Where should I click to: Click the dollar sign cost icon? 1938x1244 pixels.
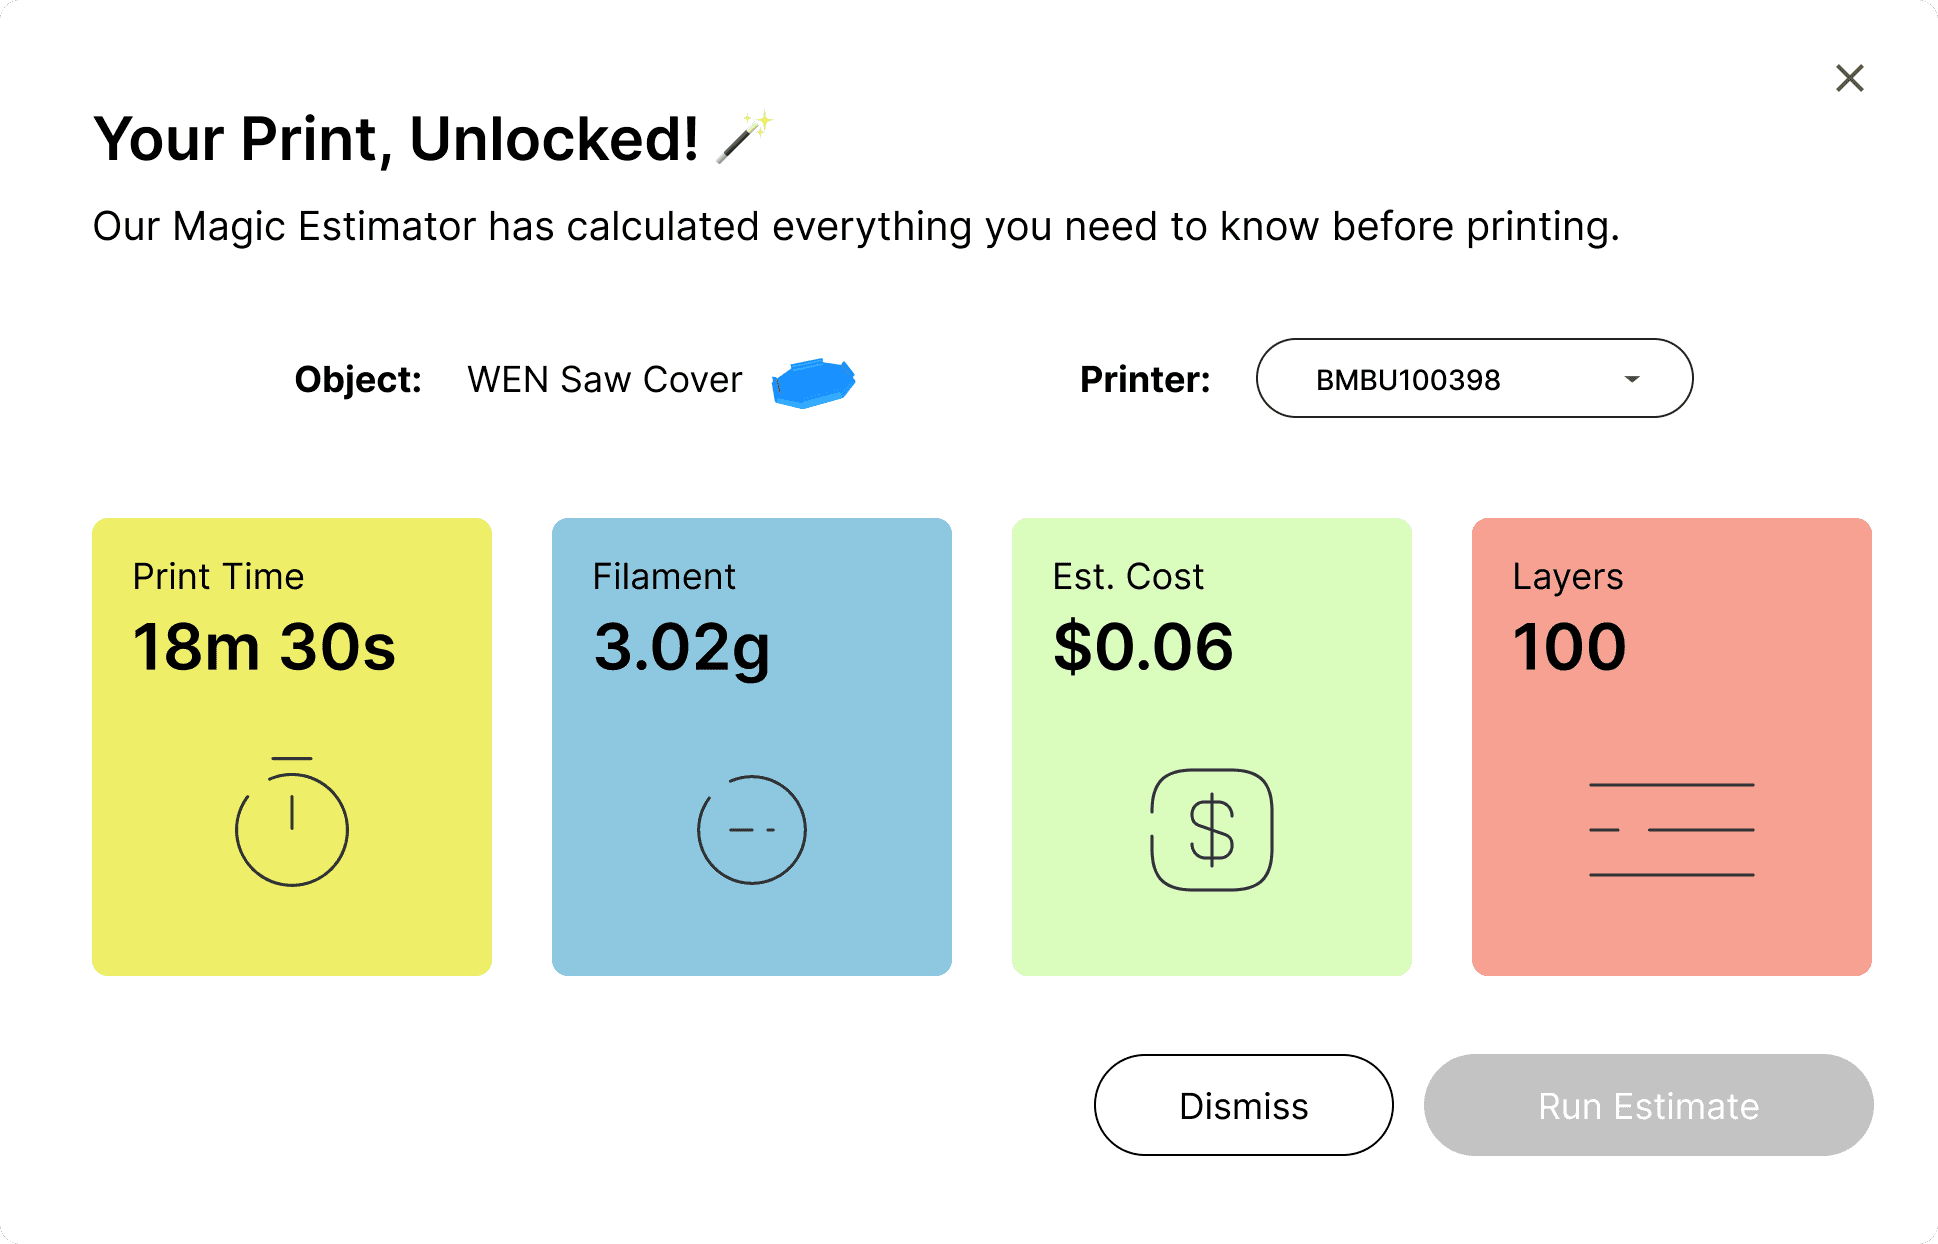point(1212,830)
